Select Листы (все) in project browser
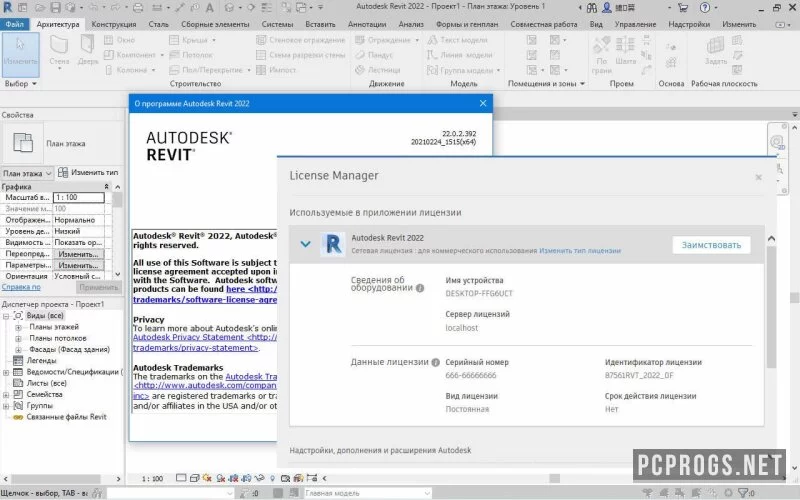The width and height of the screenshot is (800, 500). pos(46,383)
